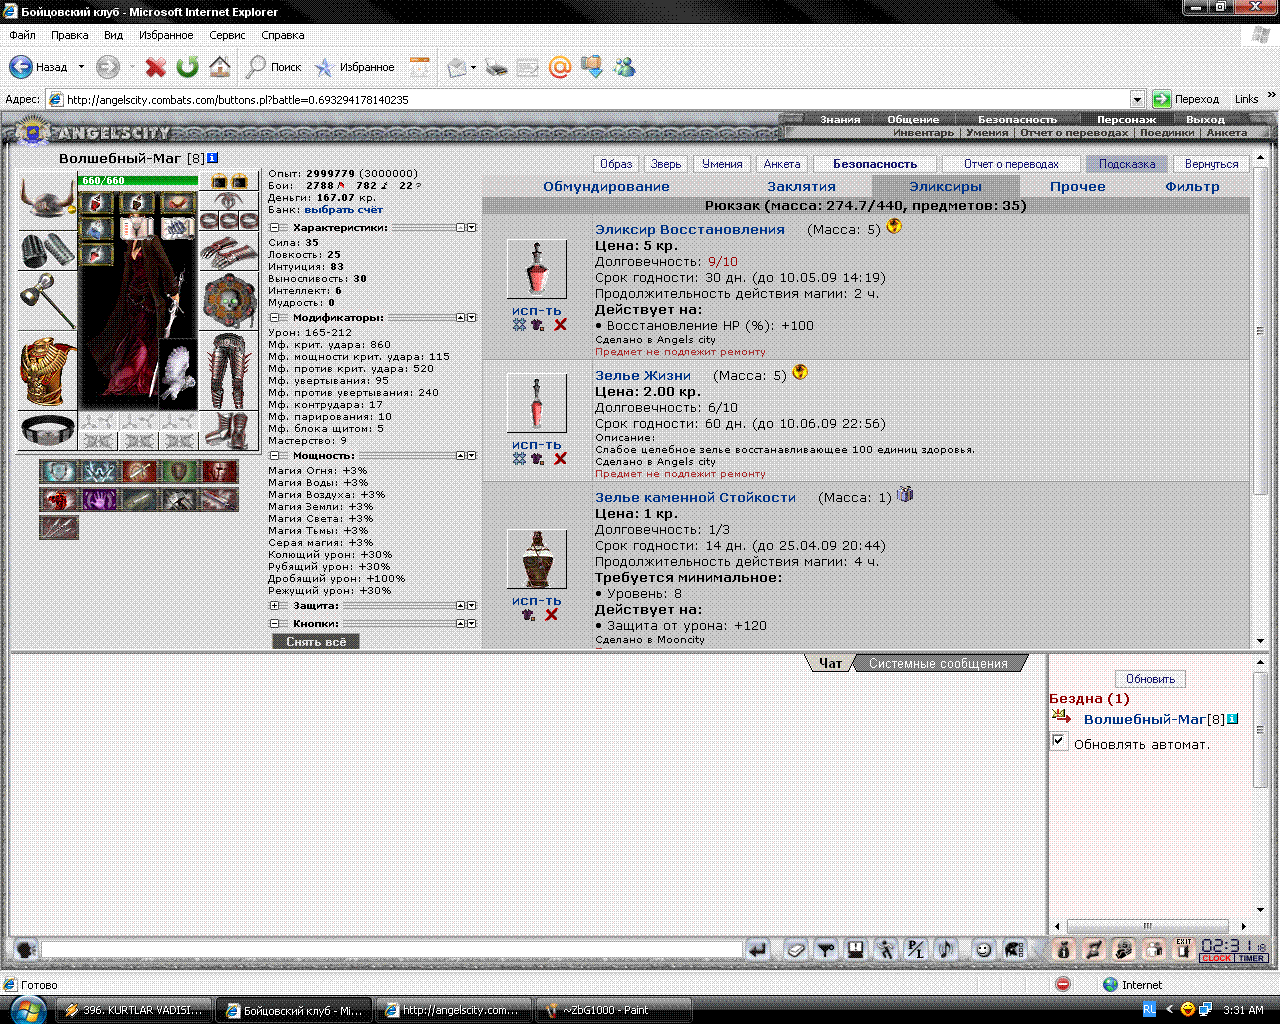Click the smiley face chat icon
The width and height of the screenshot is (1280, 1024).
[983, 949]
